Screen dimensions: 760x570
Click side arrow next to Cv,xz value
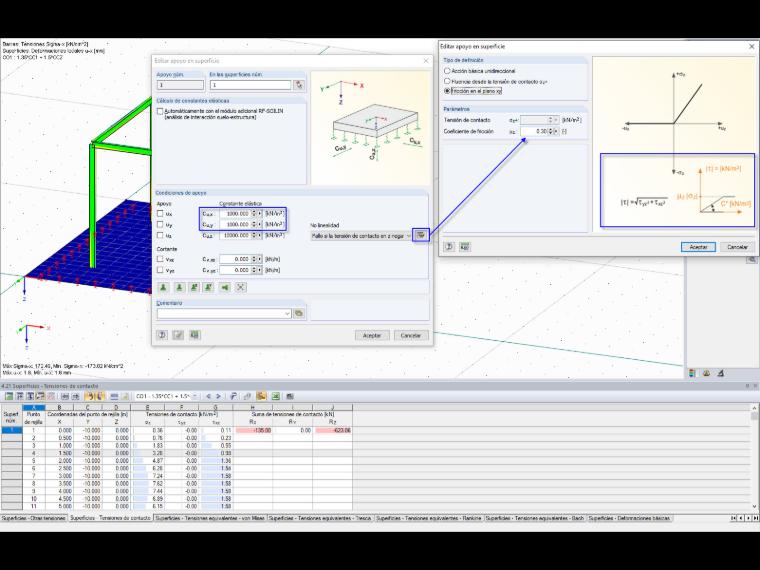pos(260,259)
